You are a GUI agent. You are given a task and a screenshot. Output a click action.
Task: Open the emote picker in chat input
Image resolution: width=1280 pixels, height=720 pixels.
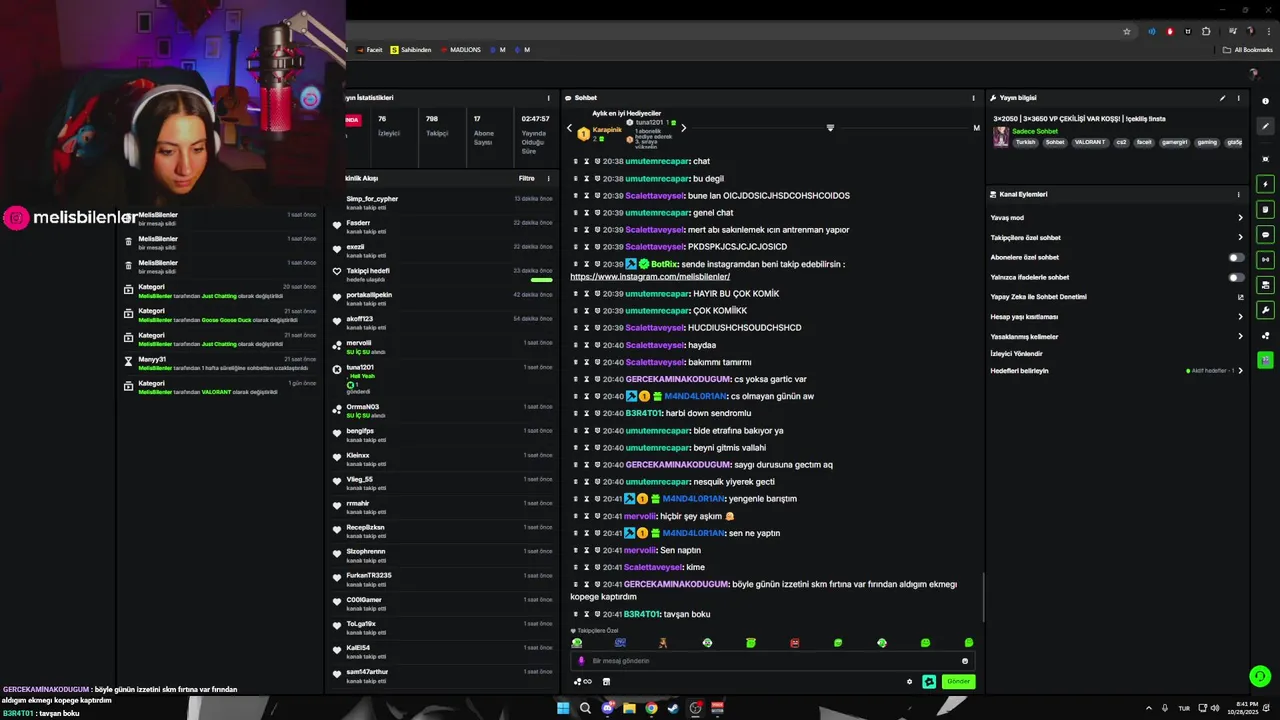pyautogui.click(x=965, y=661)
